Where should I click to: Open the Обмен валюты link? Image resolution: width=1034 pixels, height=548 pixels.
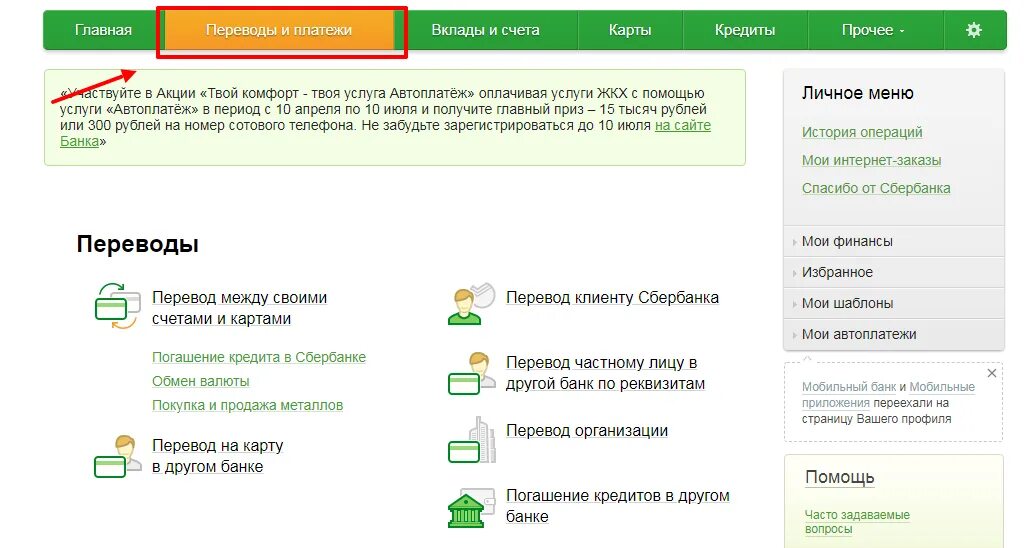pyautogui.click(x=200, y=381)
